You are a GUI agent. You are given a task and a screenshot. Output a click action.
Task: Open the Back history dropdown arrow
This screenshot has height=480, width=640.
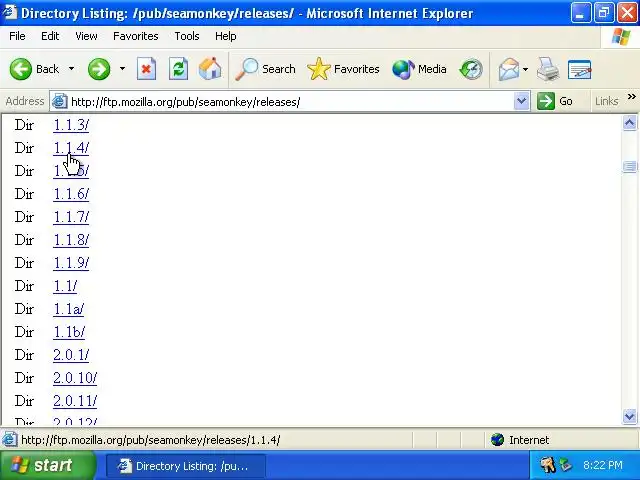coord(71,69)
